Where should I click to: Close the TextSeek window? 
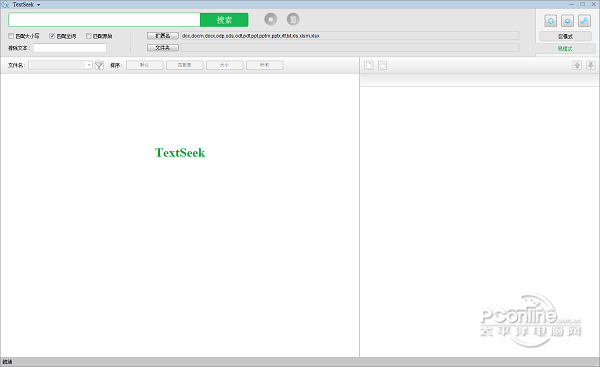(593, 4)
